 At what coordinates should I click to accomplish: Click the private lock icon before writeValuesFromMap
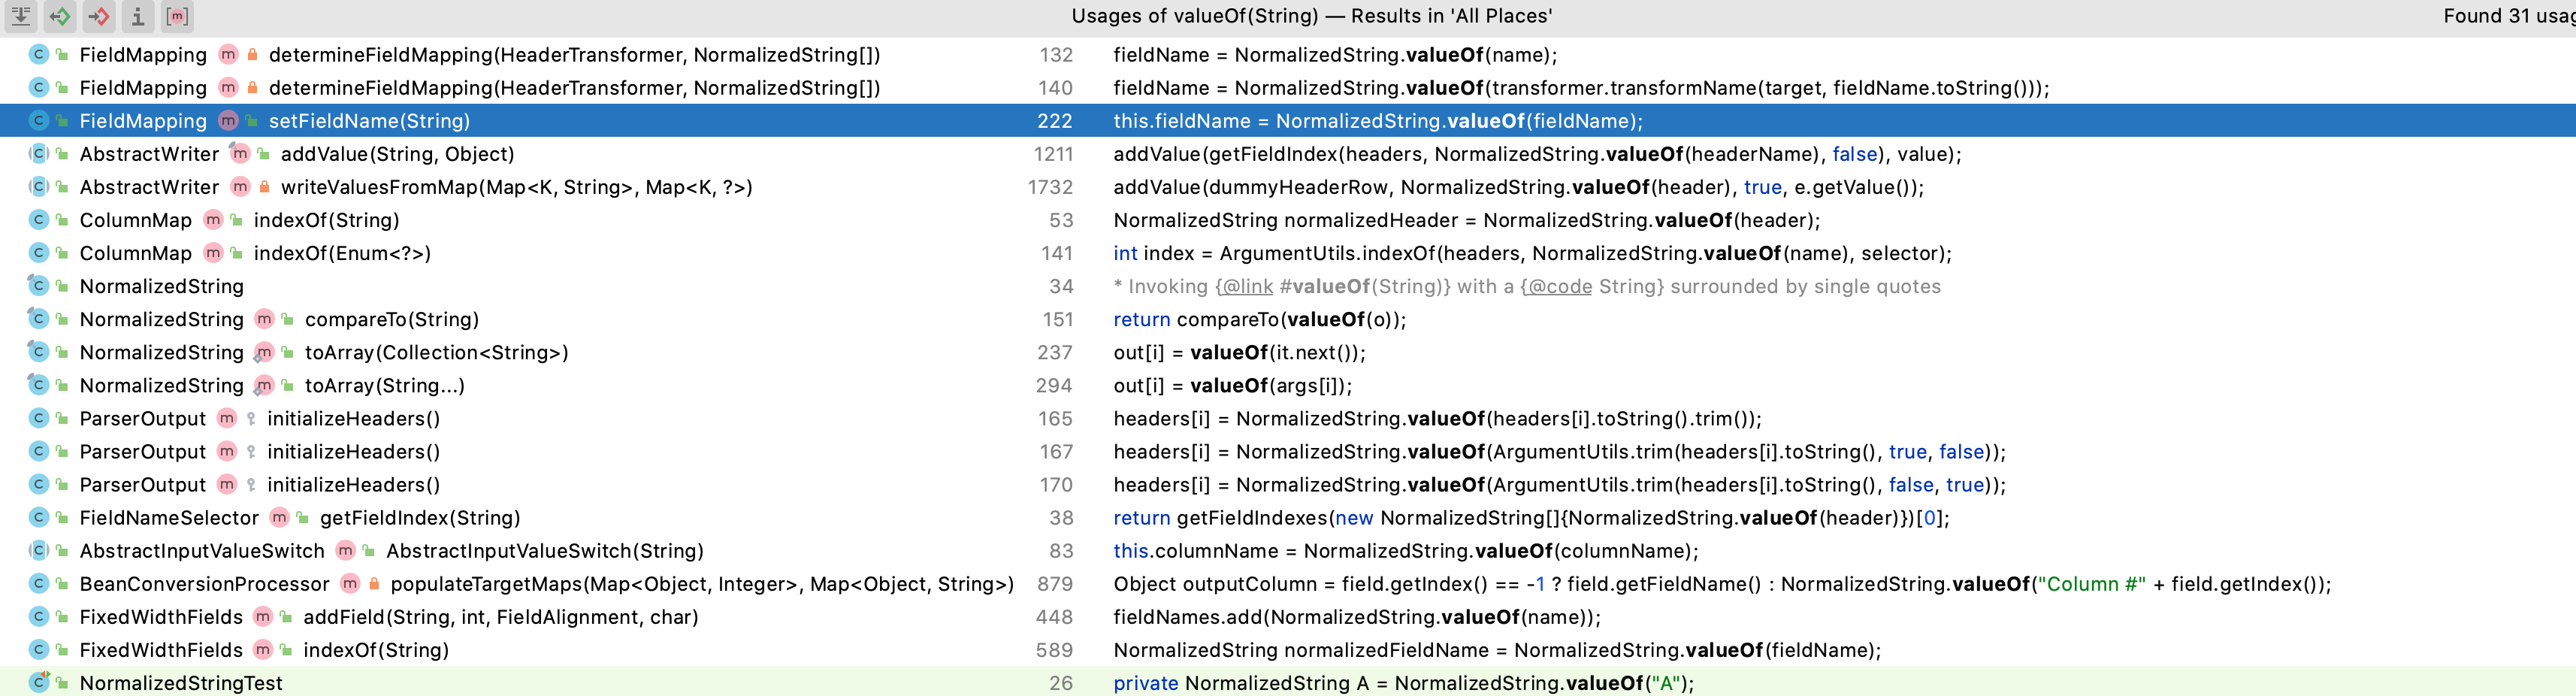(x=264, y=186)
